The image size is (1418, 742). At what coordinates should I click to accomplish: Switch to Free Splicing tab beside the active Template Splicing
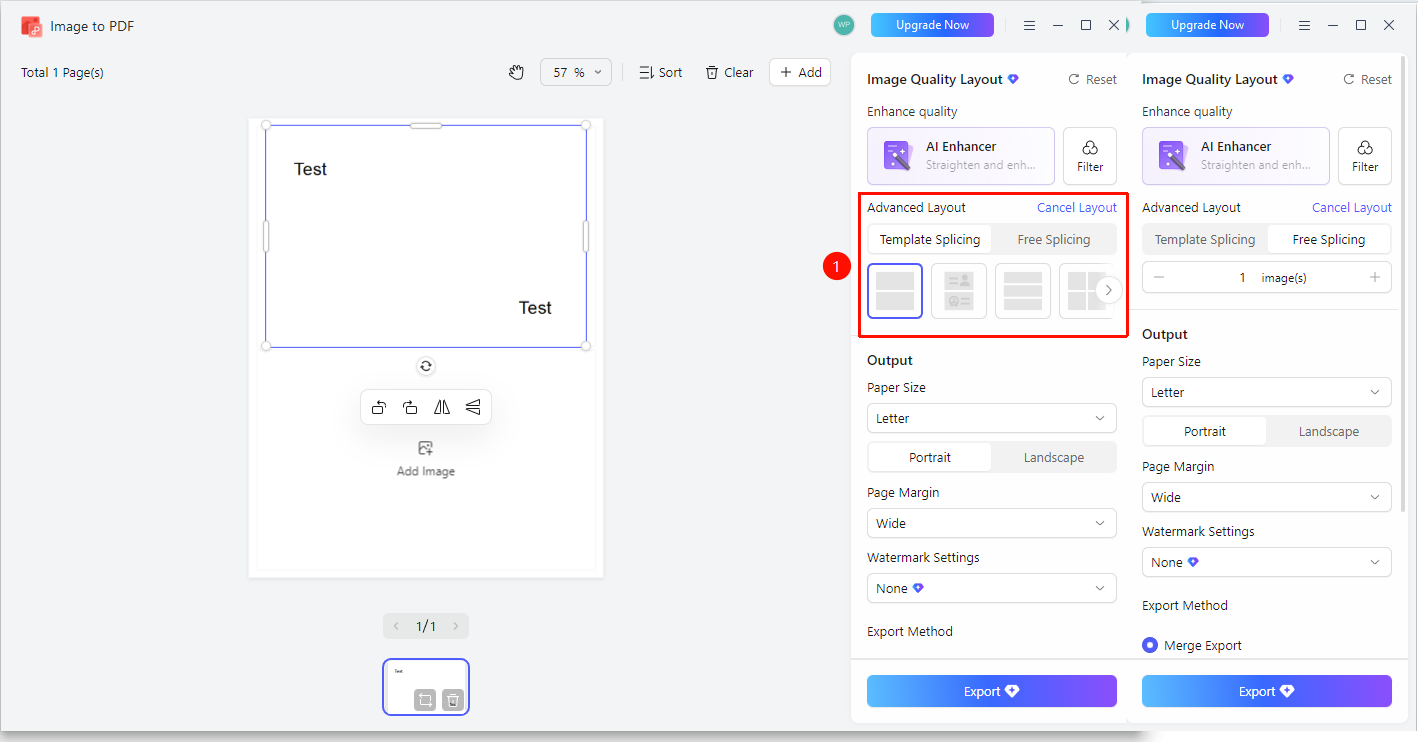tap(1054, 239)
